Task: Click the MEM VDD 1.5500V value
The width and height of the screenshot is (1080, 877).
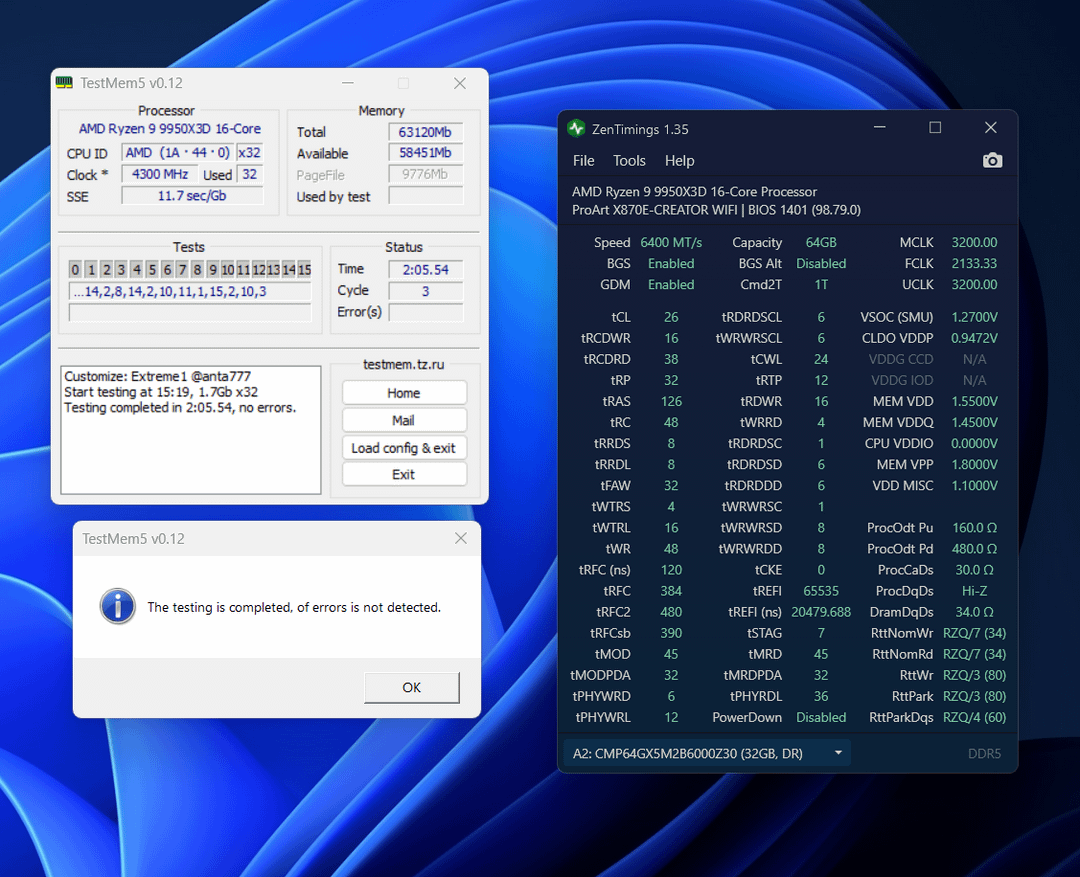Action: click(974, 401)
